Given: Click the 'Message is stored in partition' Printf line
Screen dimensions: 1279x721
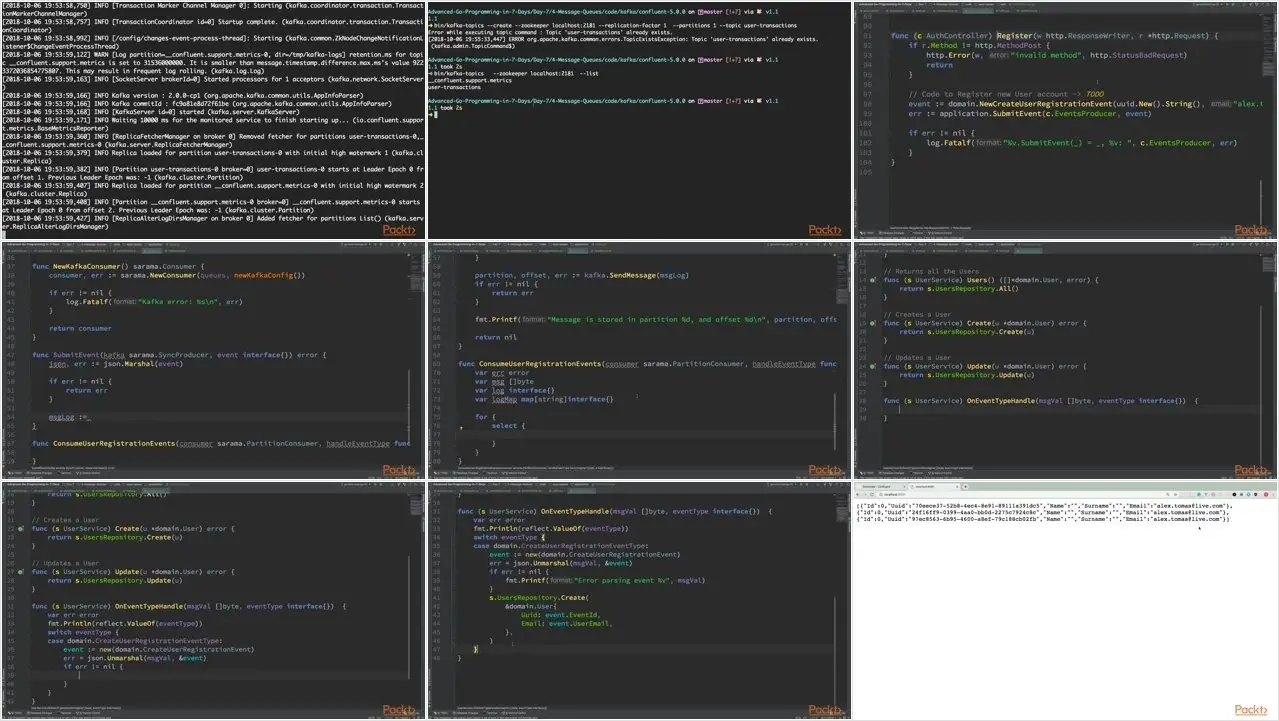Looking at the screenshot, I should point(656,319).
